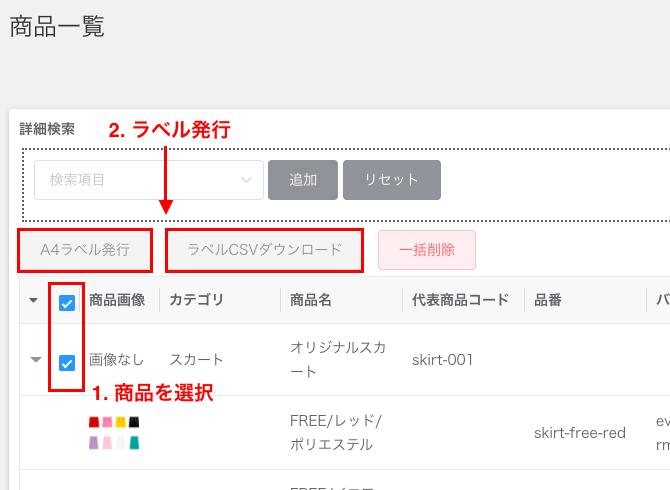Viewport: 670px width, 490px height.
Task: Click the pink skirt thumbnail icon
Action: coord(107,422)
